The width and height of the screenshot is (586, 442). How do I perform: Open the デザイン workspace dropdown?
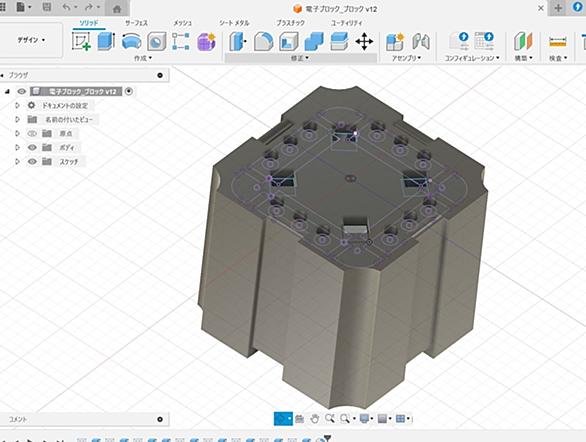pyautogui.click(x=31, y=40)
